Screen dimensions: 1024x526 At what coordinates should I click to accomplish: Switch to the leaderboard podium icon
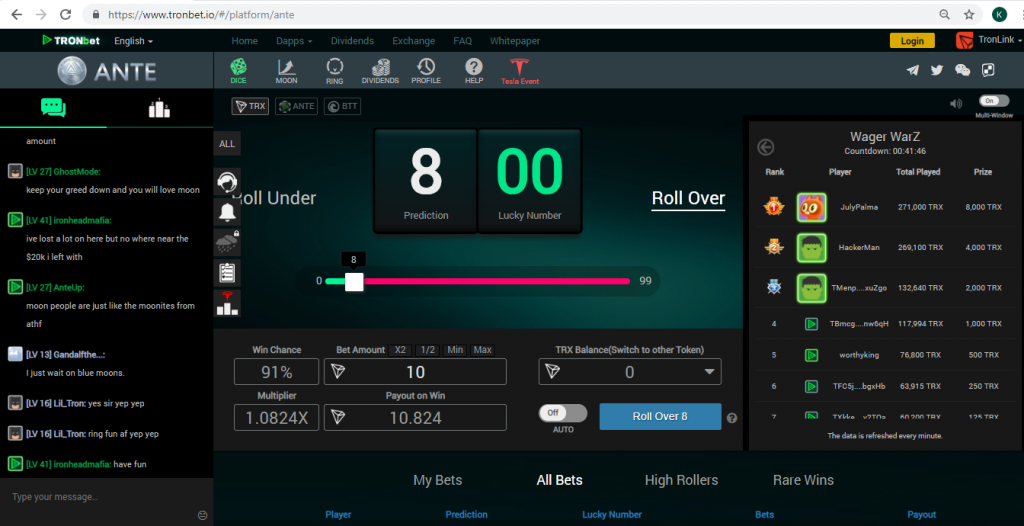coord(159,108)
